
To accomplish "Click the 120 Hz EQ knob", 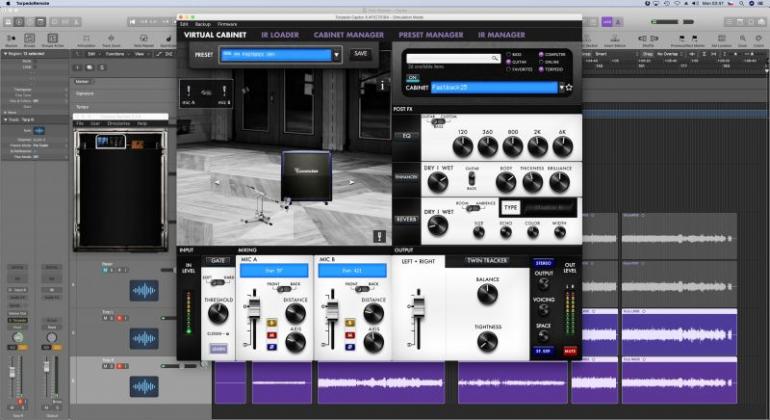I will tap(463, 146).
